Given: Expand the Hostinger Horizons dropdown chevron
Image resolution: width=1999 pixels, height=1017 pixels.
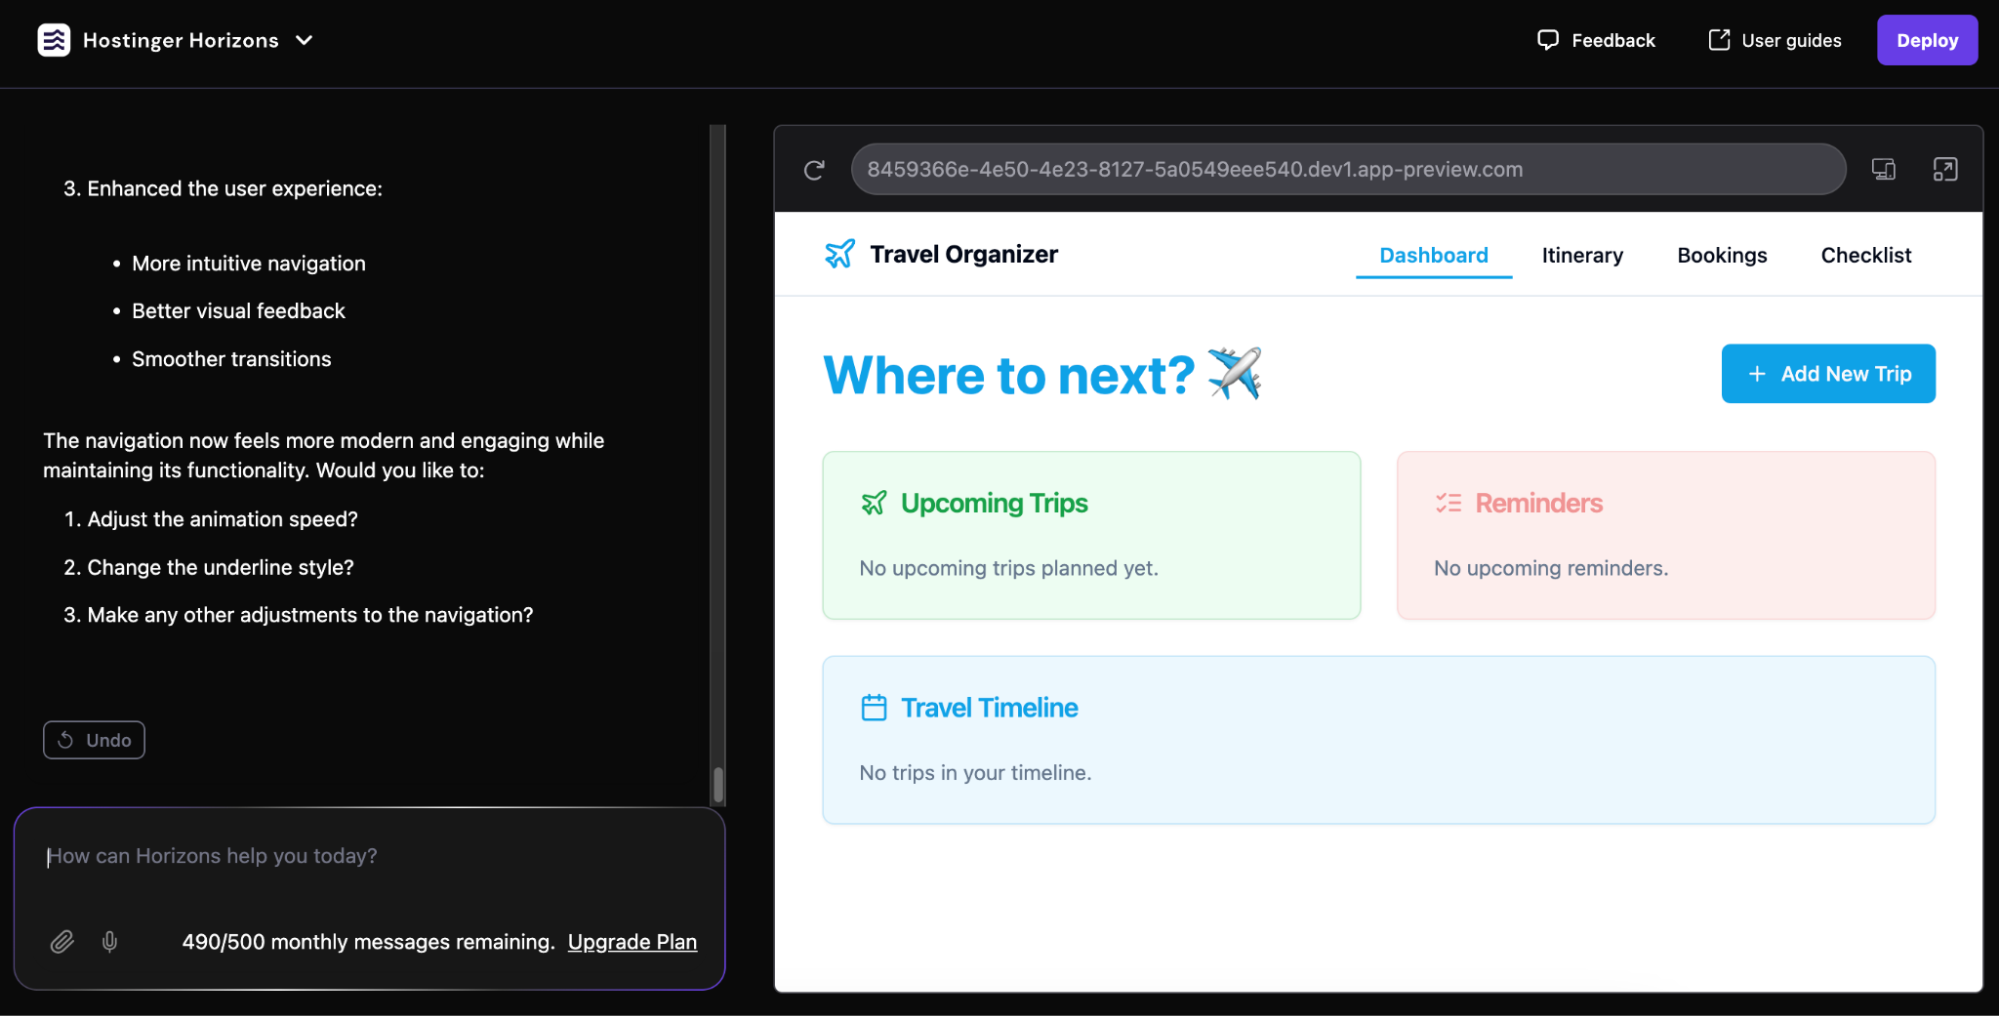Looking at the screenshot, I should pos(305,40).
